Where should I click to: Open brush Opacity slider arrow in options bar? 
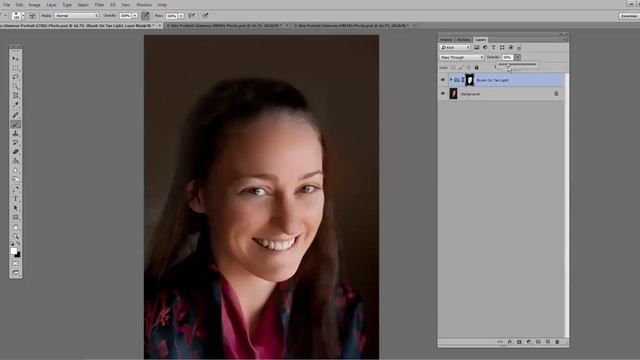[x=135, y=16]
